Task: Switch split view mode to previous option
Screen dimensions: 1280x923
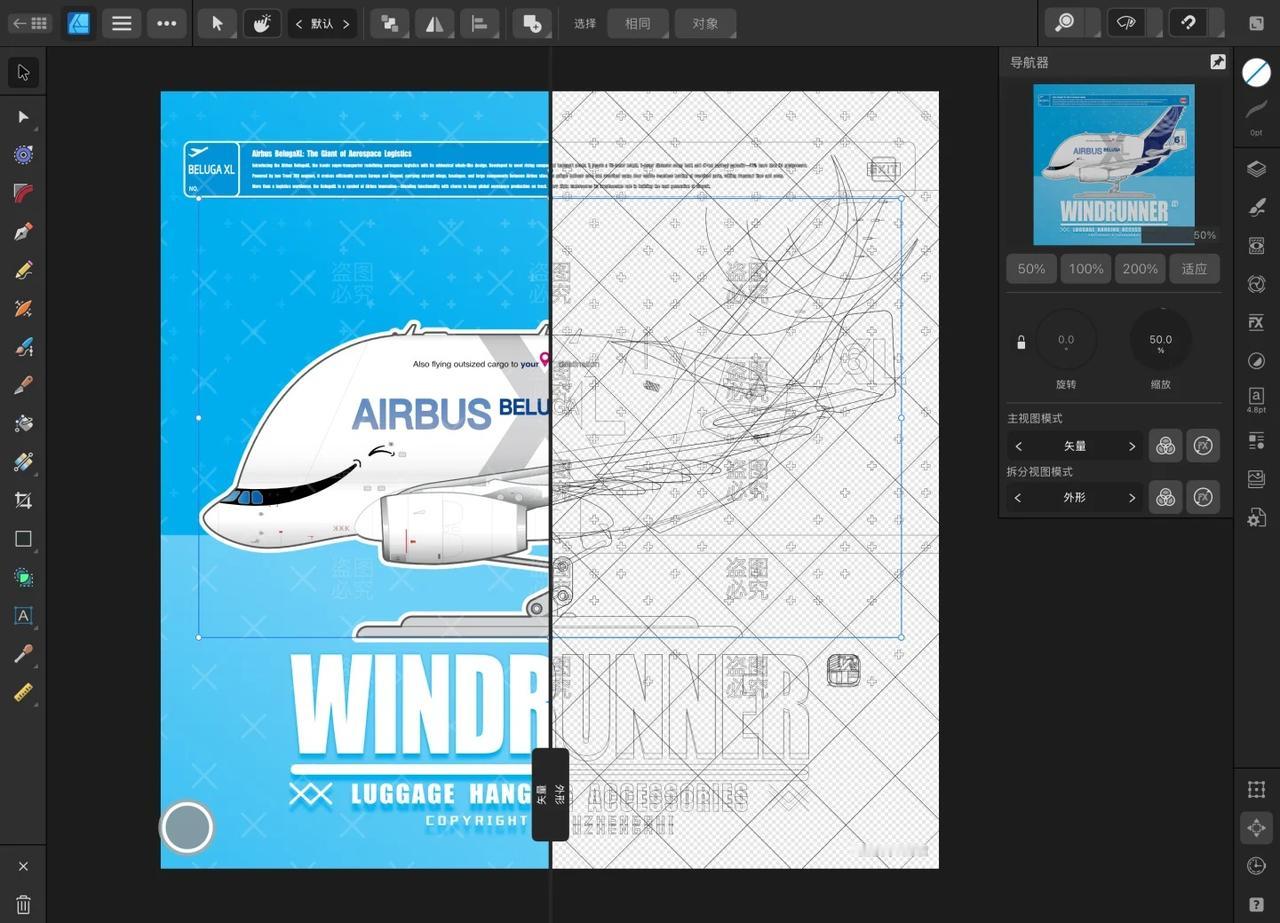Action: point(1018,497)
